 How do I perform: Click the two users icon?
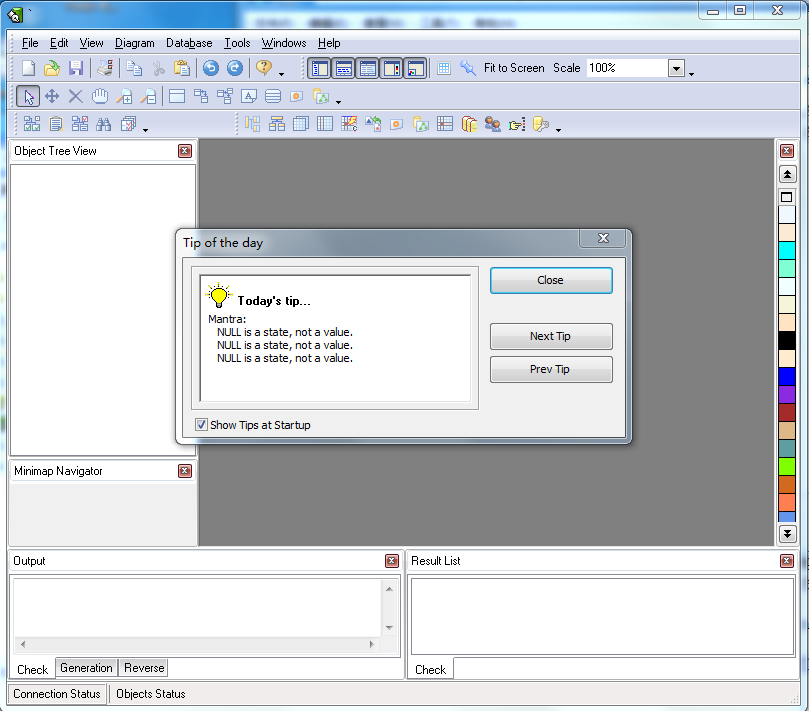pos(493,124)
